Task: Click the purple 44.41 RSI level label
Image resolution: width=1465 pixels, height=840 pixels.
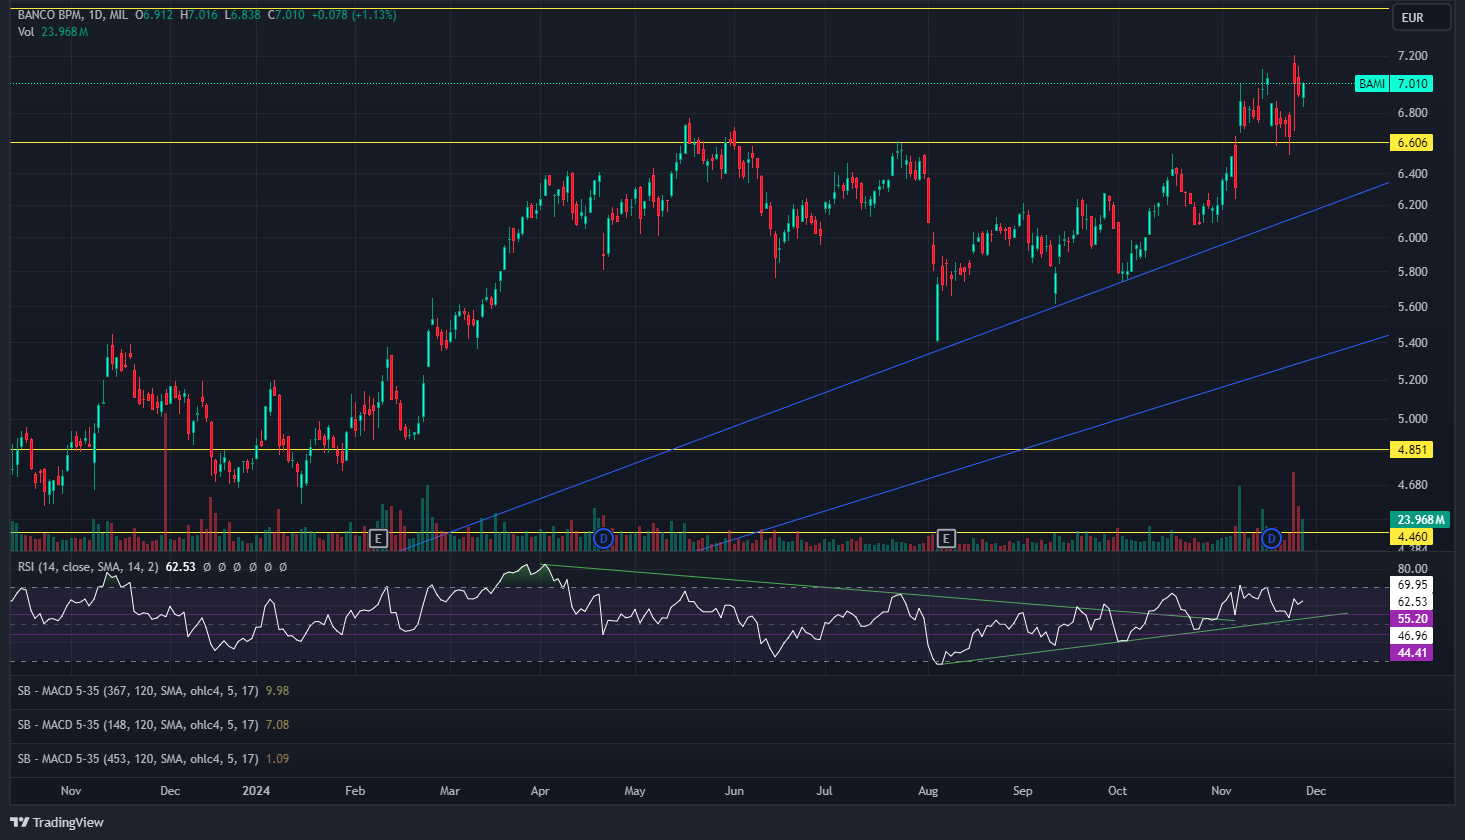Action: click(x=1412, y=653)
